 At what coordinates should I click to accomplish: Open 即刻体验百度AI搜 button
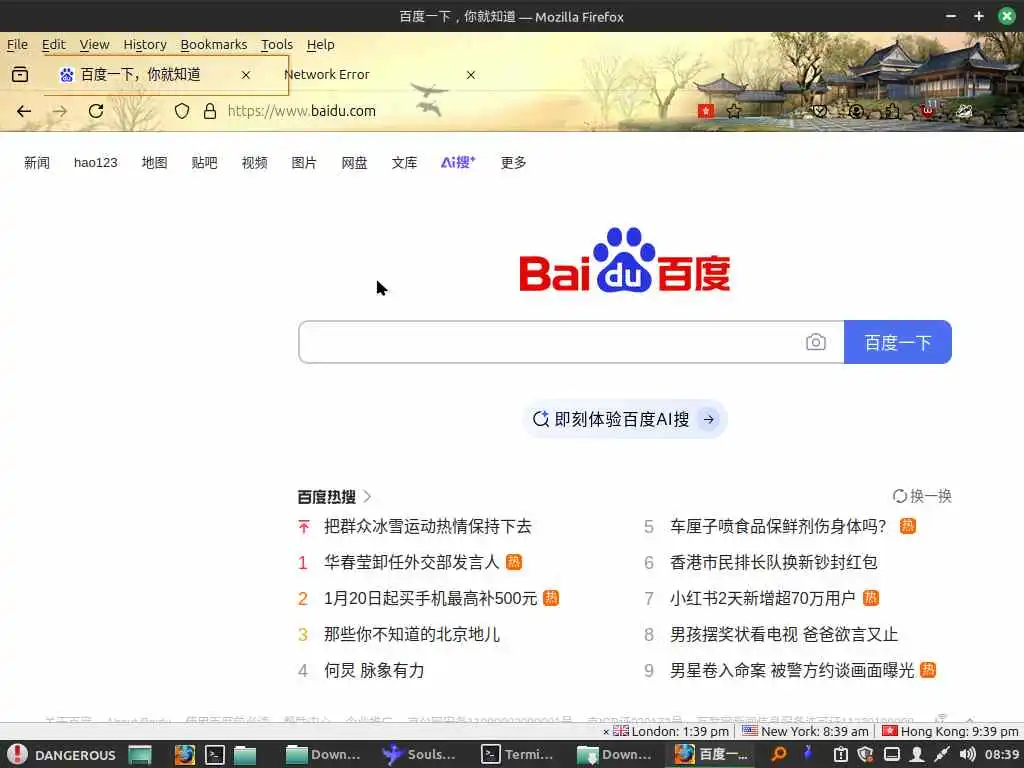pos(625,419)
